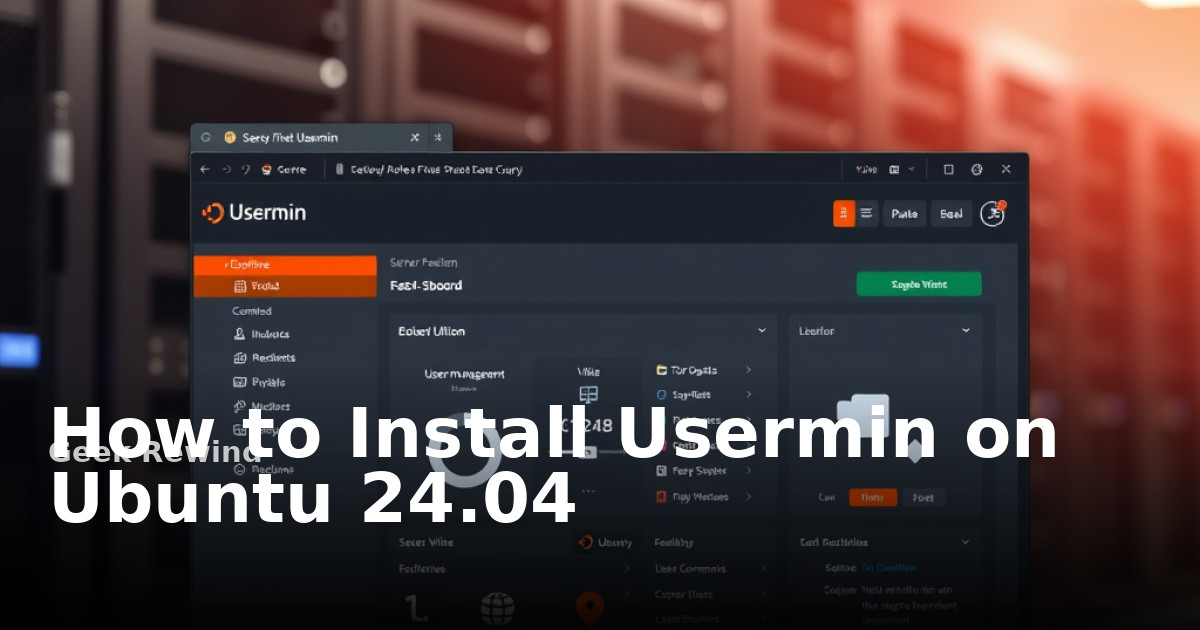Click the hamburger list icon in the header

(867, 213)
